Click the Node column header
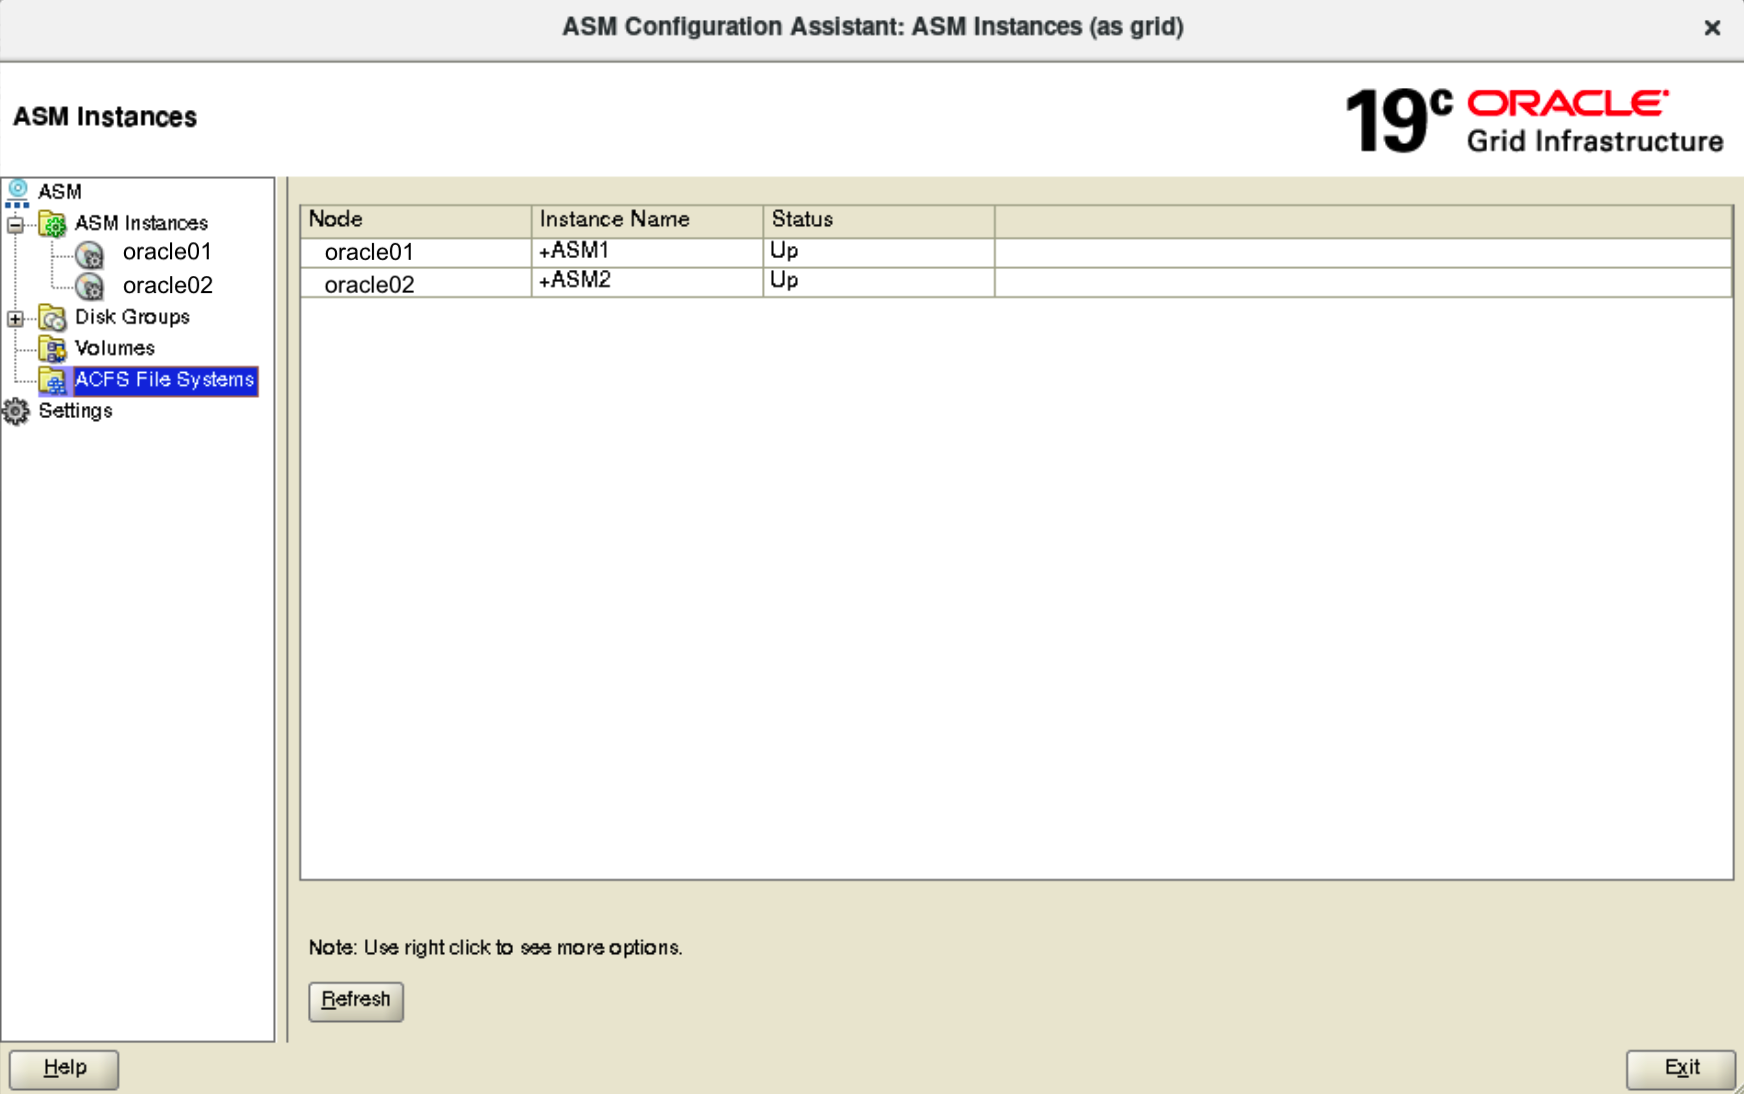This screenshot has height=1094, width=1744. click(415, 220)
